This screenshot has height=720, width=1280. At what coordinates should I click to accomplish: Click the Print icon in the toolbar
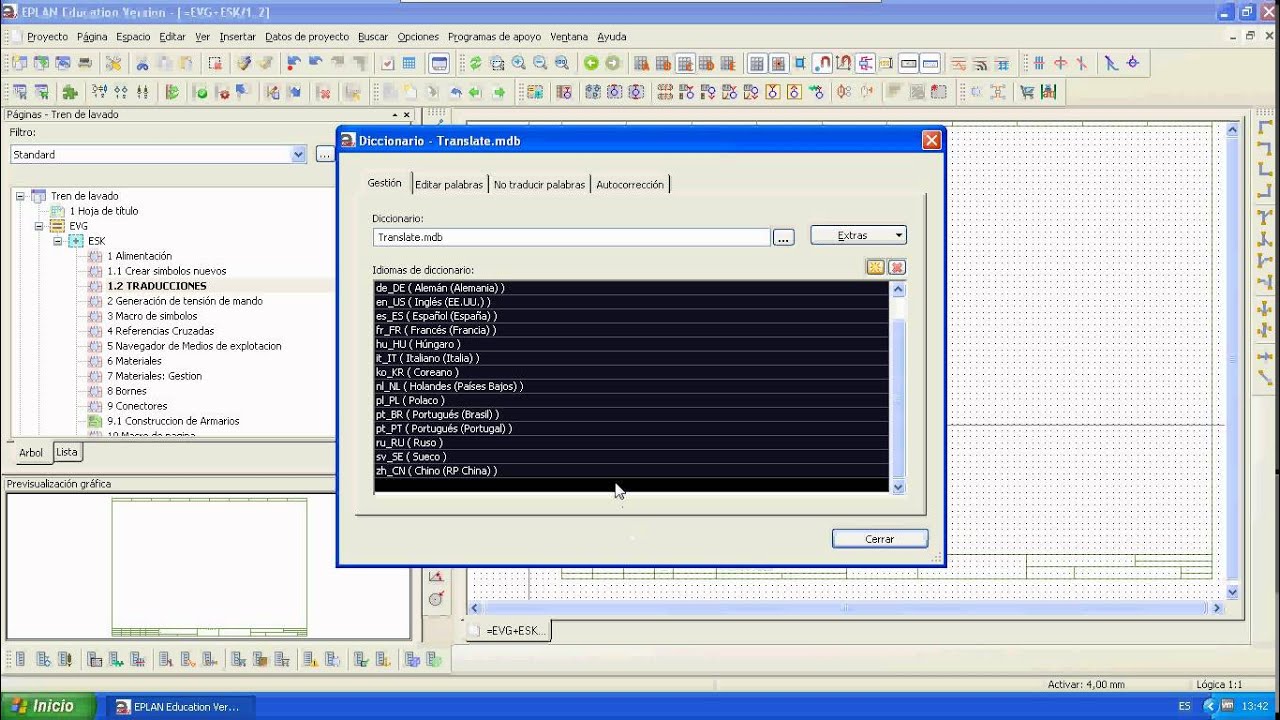(85, 63)
